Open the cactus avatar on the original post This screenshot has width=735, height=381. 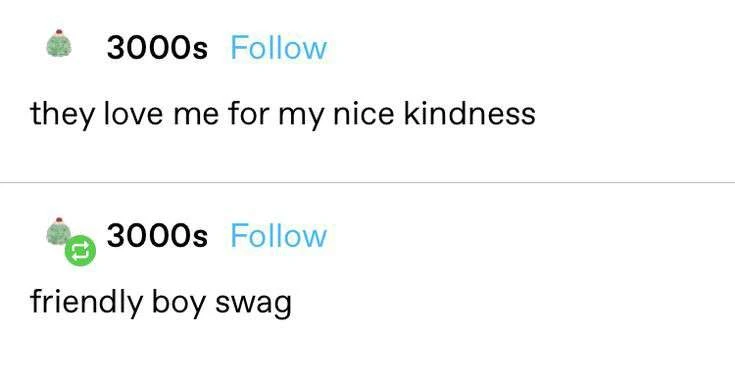59,43
